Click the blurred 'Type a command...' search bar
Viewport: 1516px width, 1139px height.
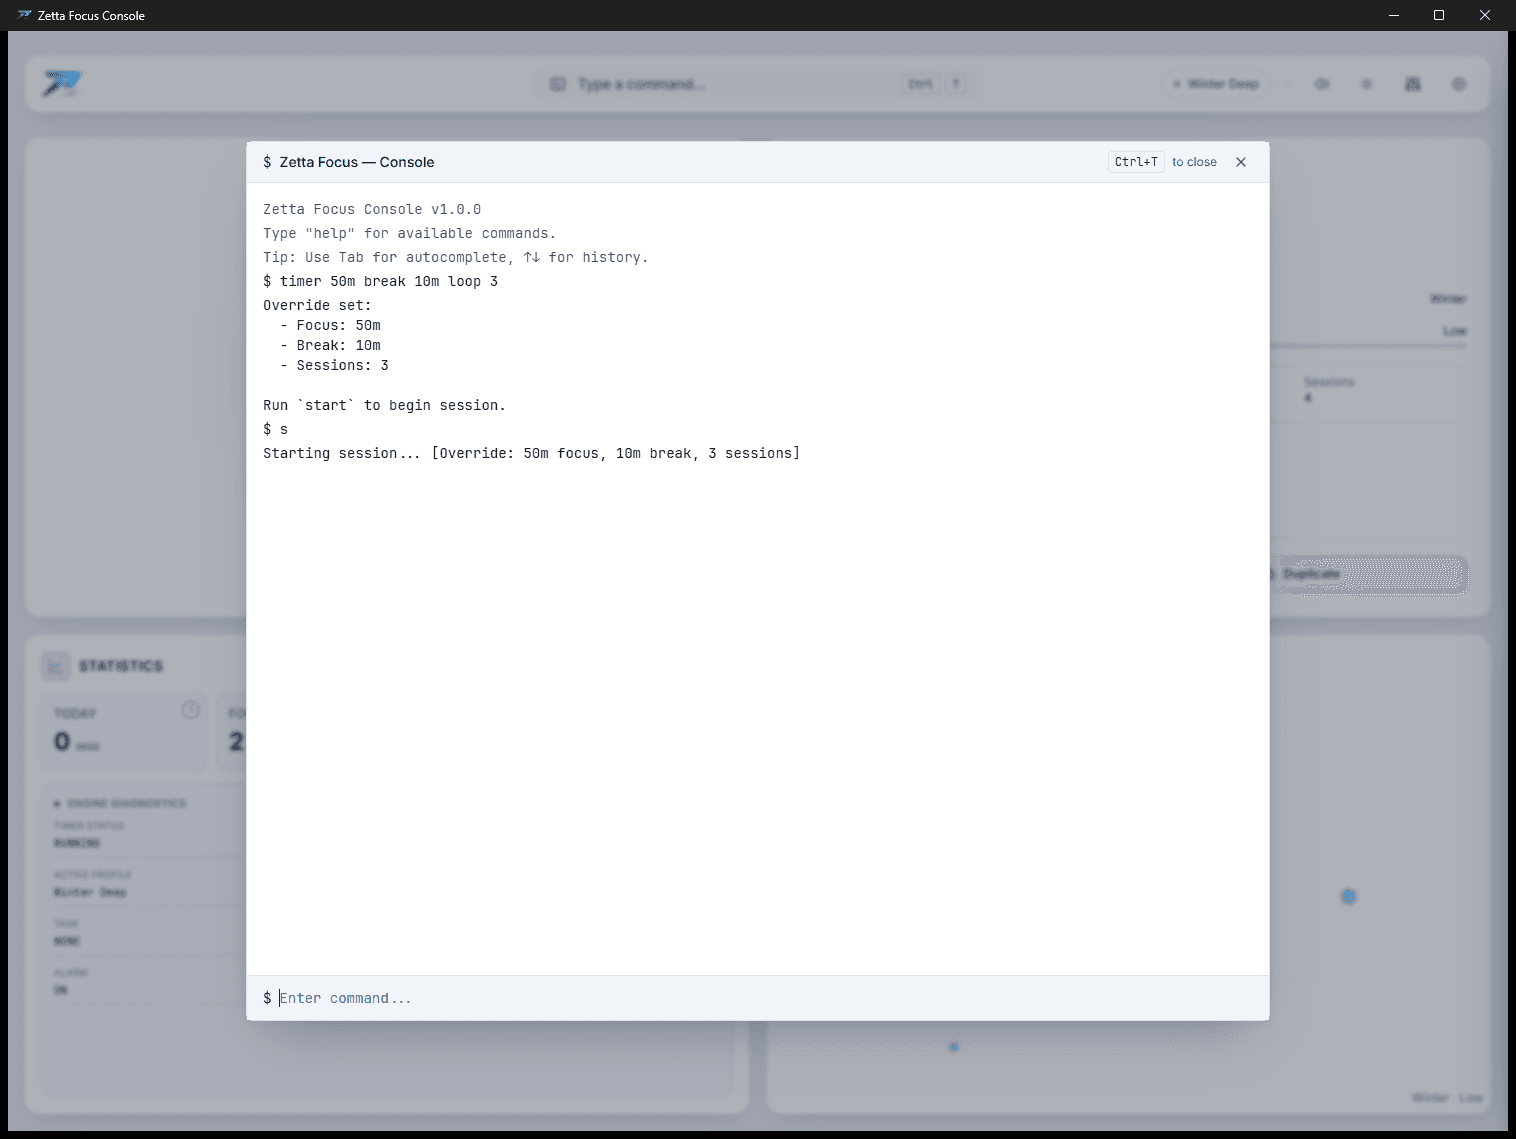tap(758, 84)
